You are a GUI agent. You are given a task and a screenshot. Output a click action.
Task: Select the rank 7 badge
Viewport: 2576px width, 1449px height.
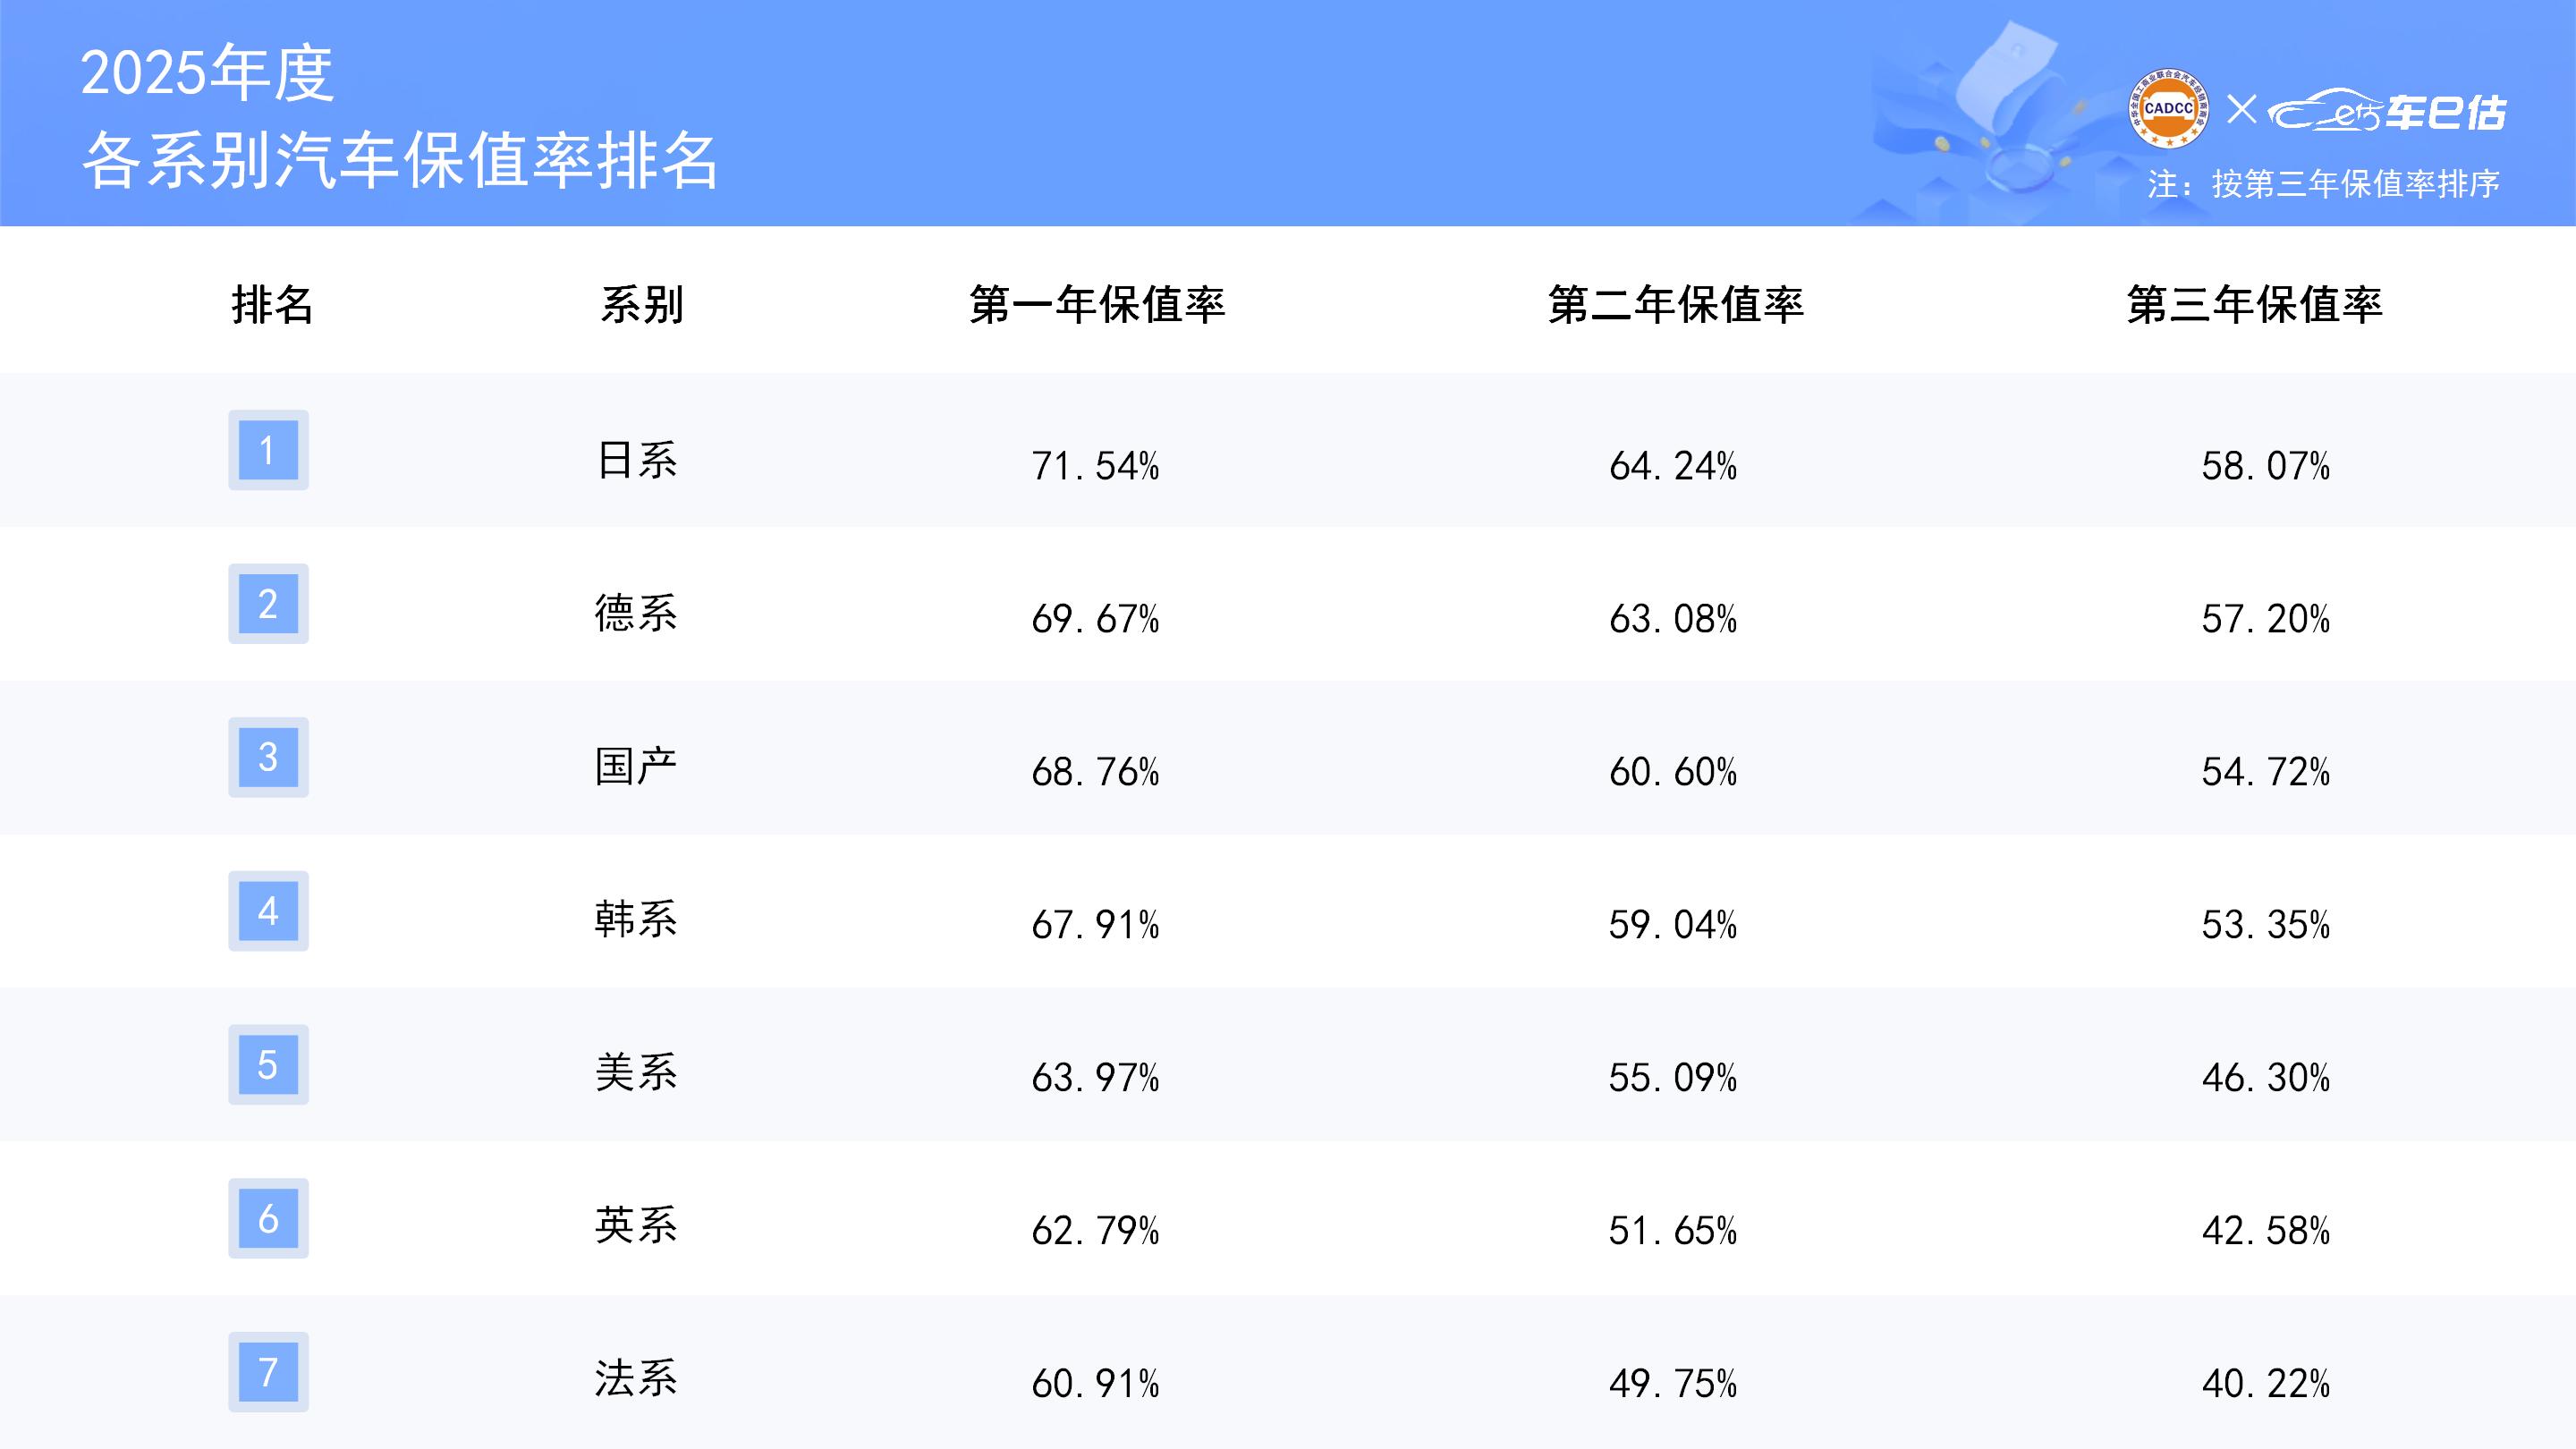pyautogui.click(x=268, y=1372)
